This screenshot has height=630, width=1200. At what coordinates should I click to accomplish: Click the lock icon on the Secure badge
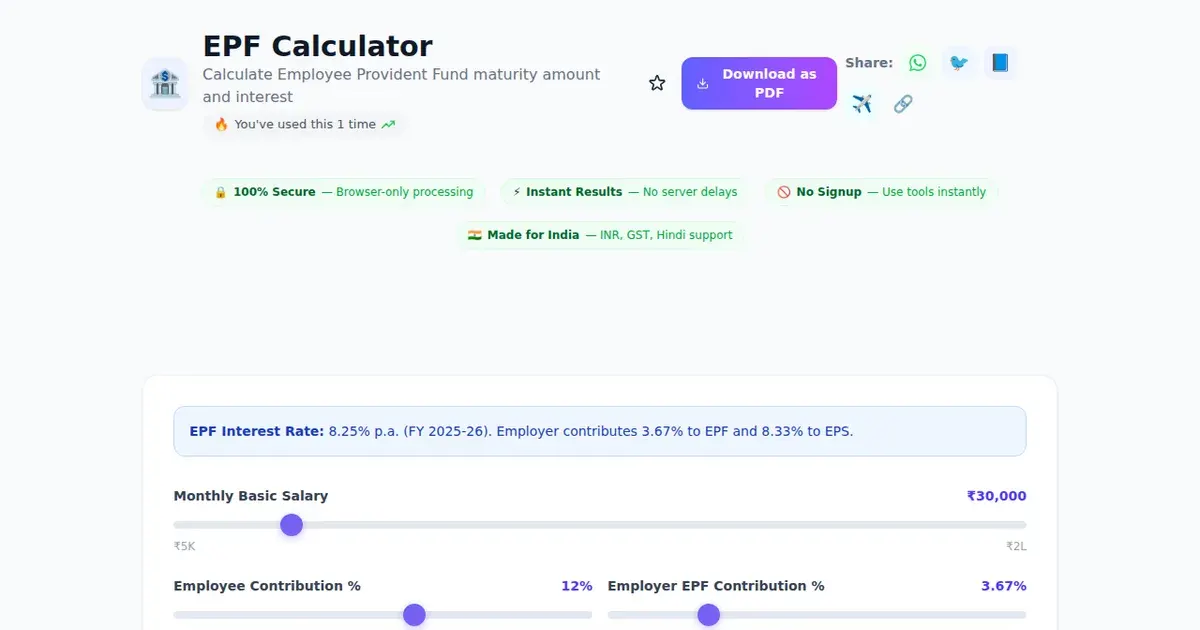click(x=221, y=192)
